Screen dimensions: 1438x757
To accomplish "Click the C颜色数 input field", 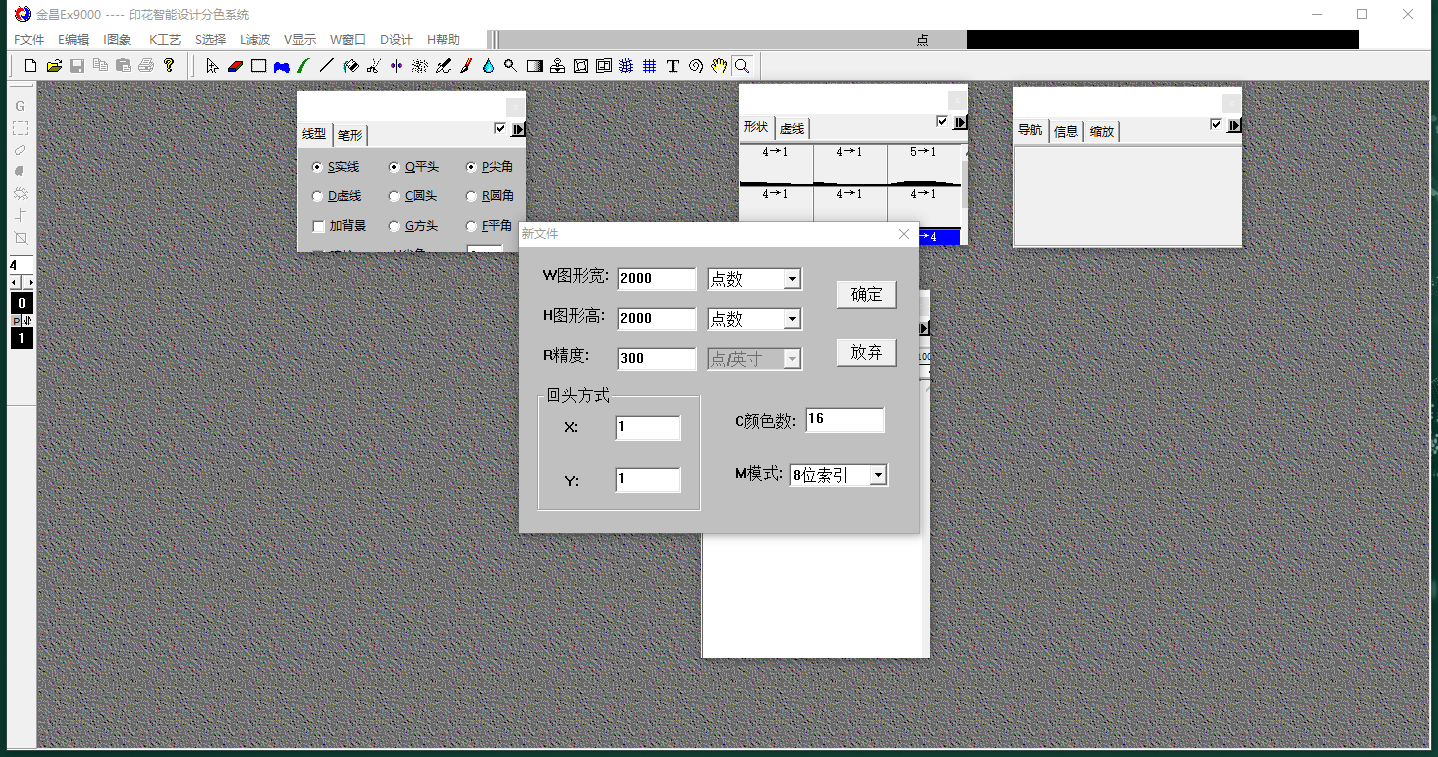I will point(844,420).
